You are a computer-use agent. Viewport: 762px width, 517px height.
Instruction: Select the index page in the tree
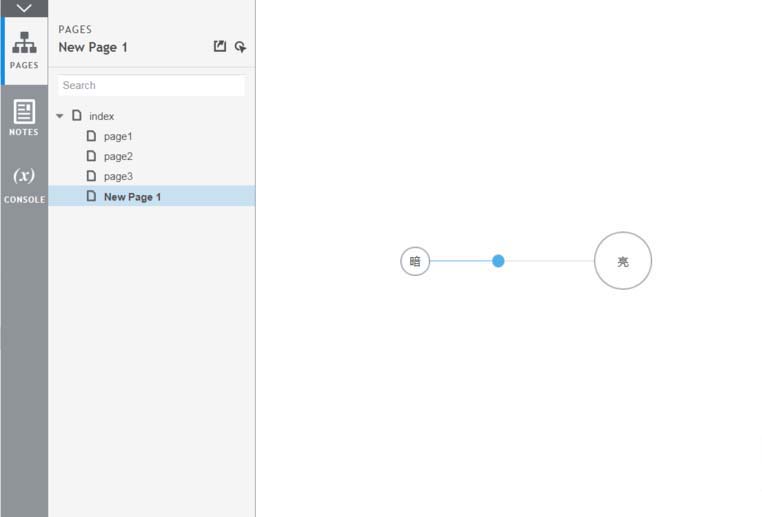coord(101,116)
